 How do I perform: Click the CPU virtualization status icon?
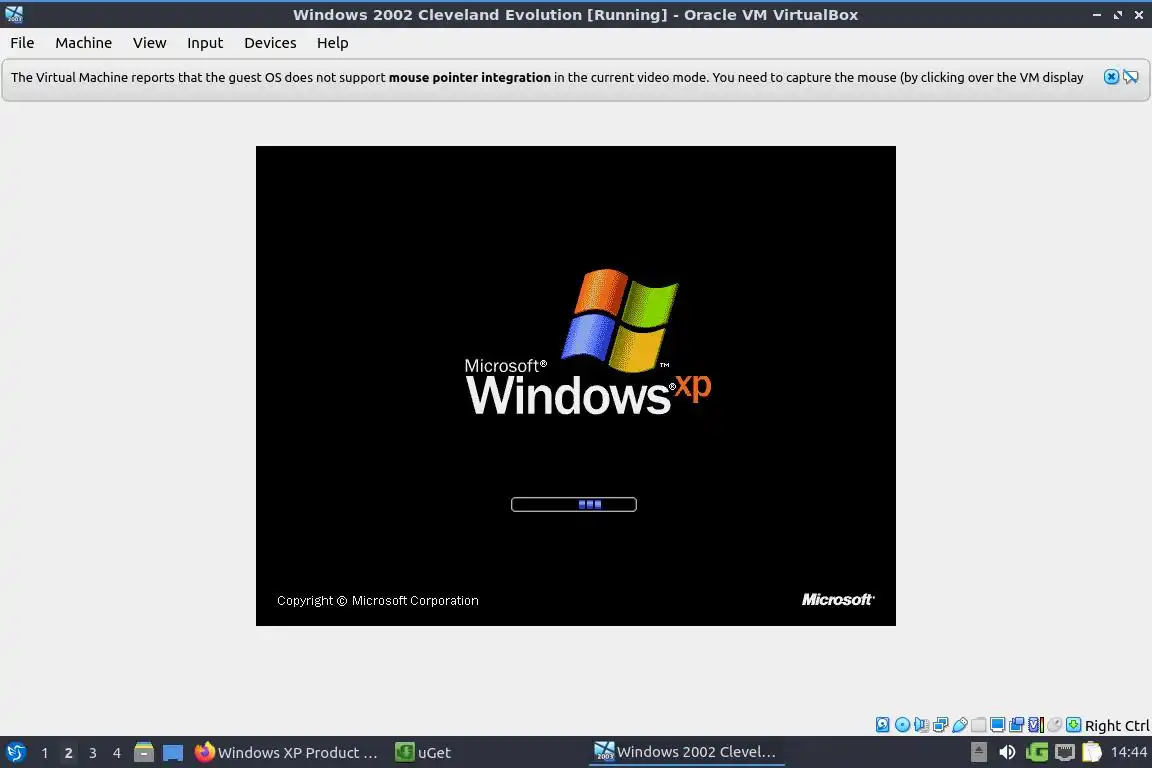pyautogui.click(x=1036, y=725)
